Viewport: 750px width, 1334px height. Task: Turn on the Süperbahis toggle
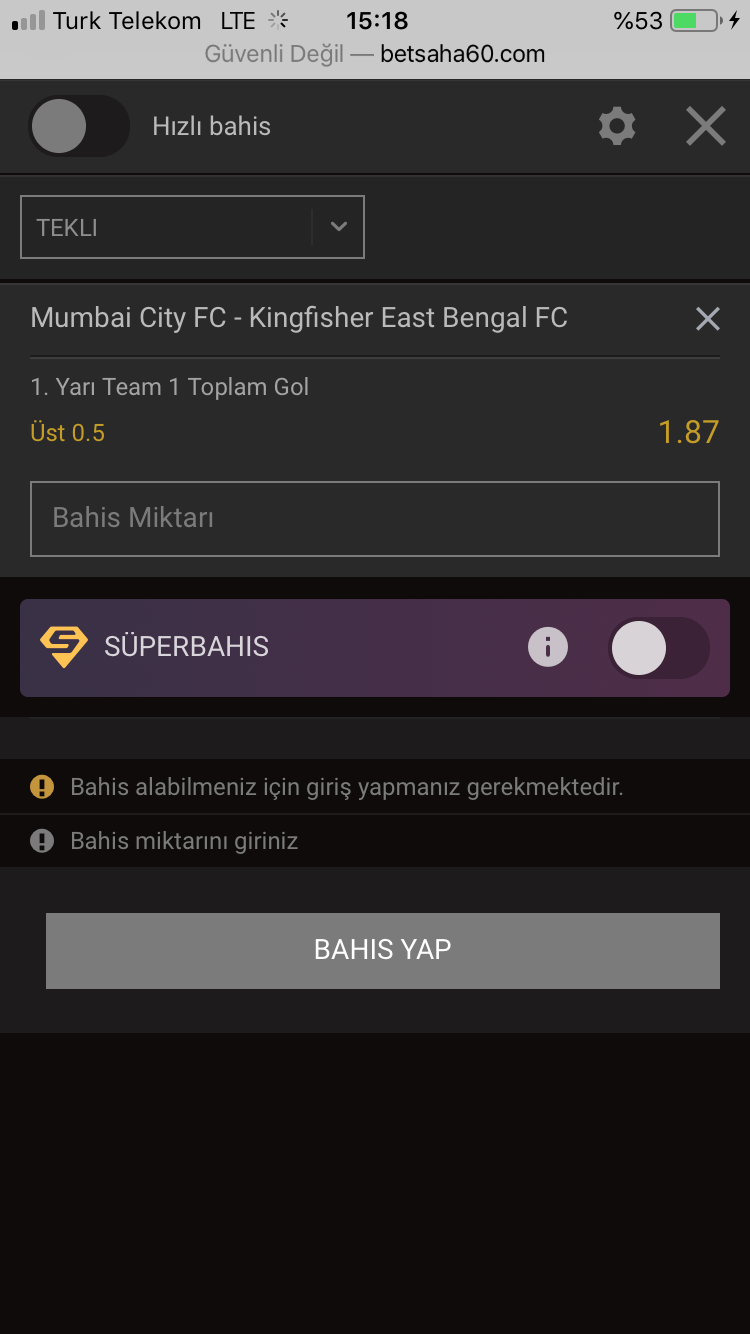pos(659,648)
